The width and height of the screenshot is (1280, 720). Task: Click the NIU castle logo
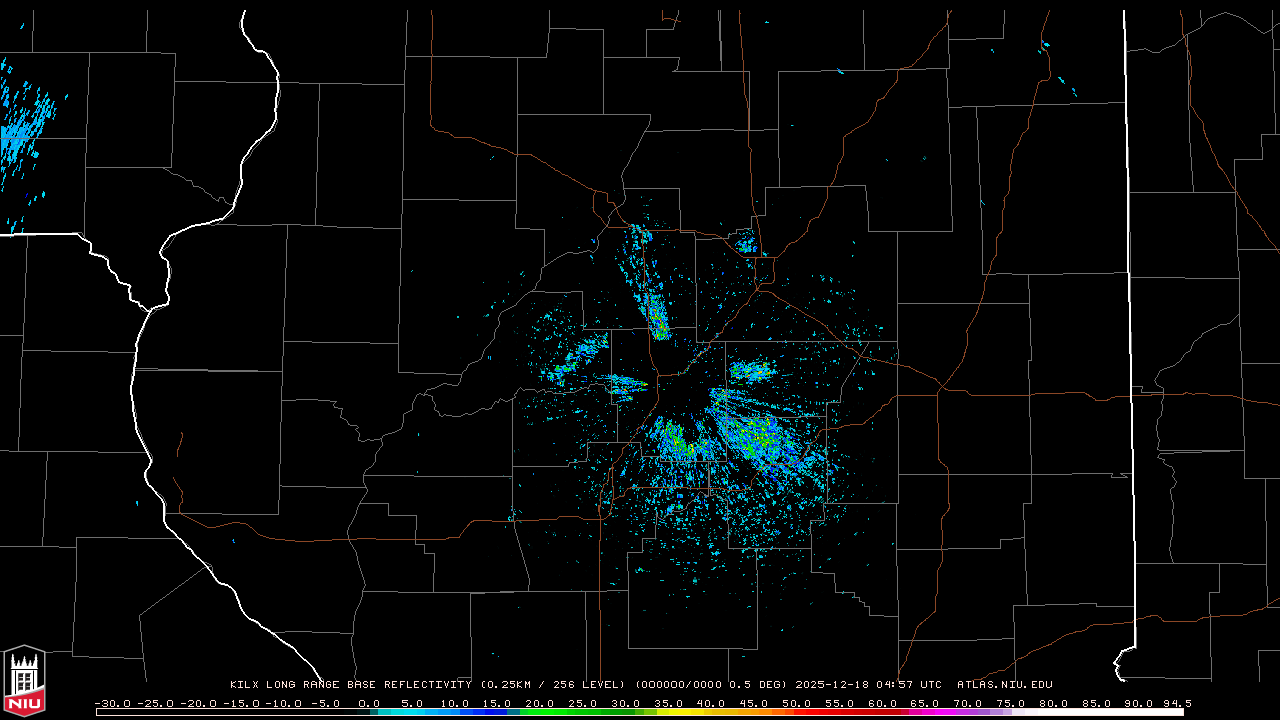coord(24,678)
